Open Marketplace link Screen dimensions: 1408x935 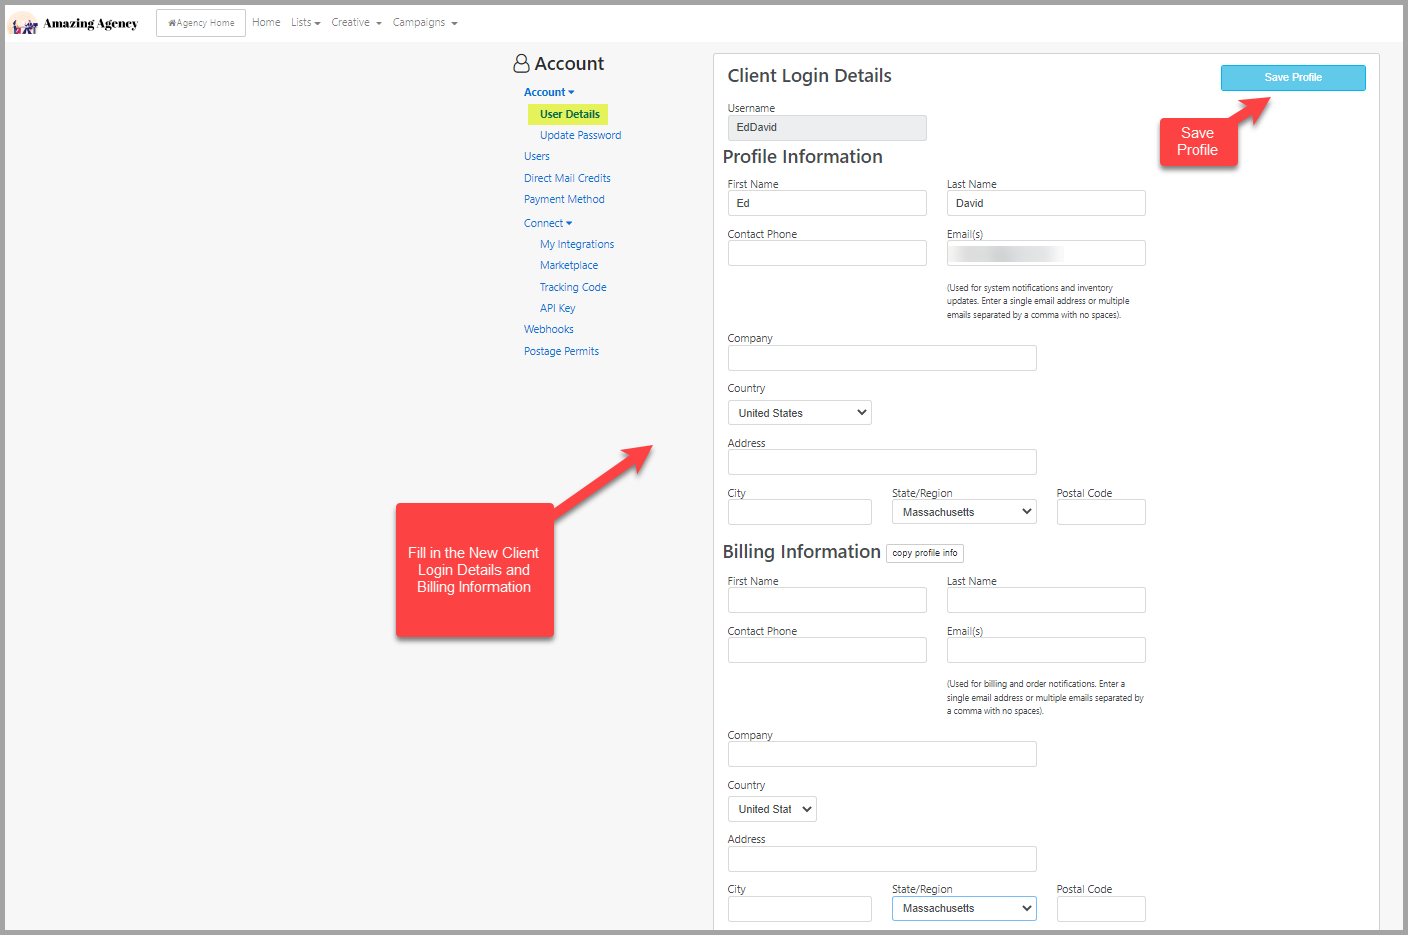click(569, 265)
